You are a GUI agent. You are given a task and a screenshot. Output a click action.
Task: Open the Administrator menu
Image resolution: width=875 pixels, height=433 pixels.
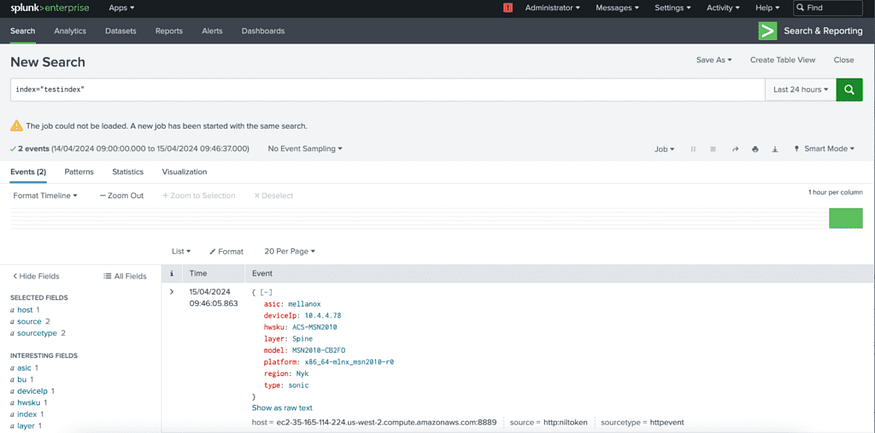552,8
